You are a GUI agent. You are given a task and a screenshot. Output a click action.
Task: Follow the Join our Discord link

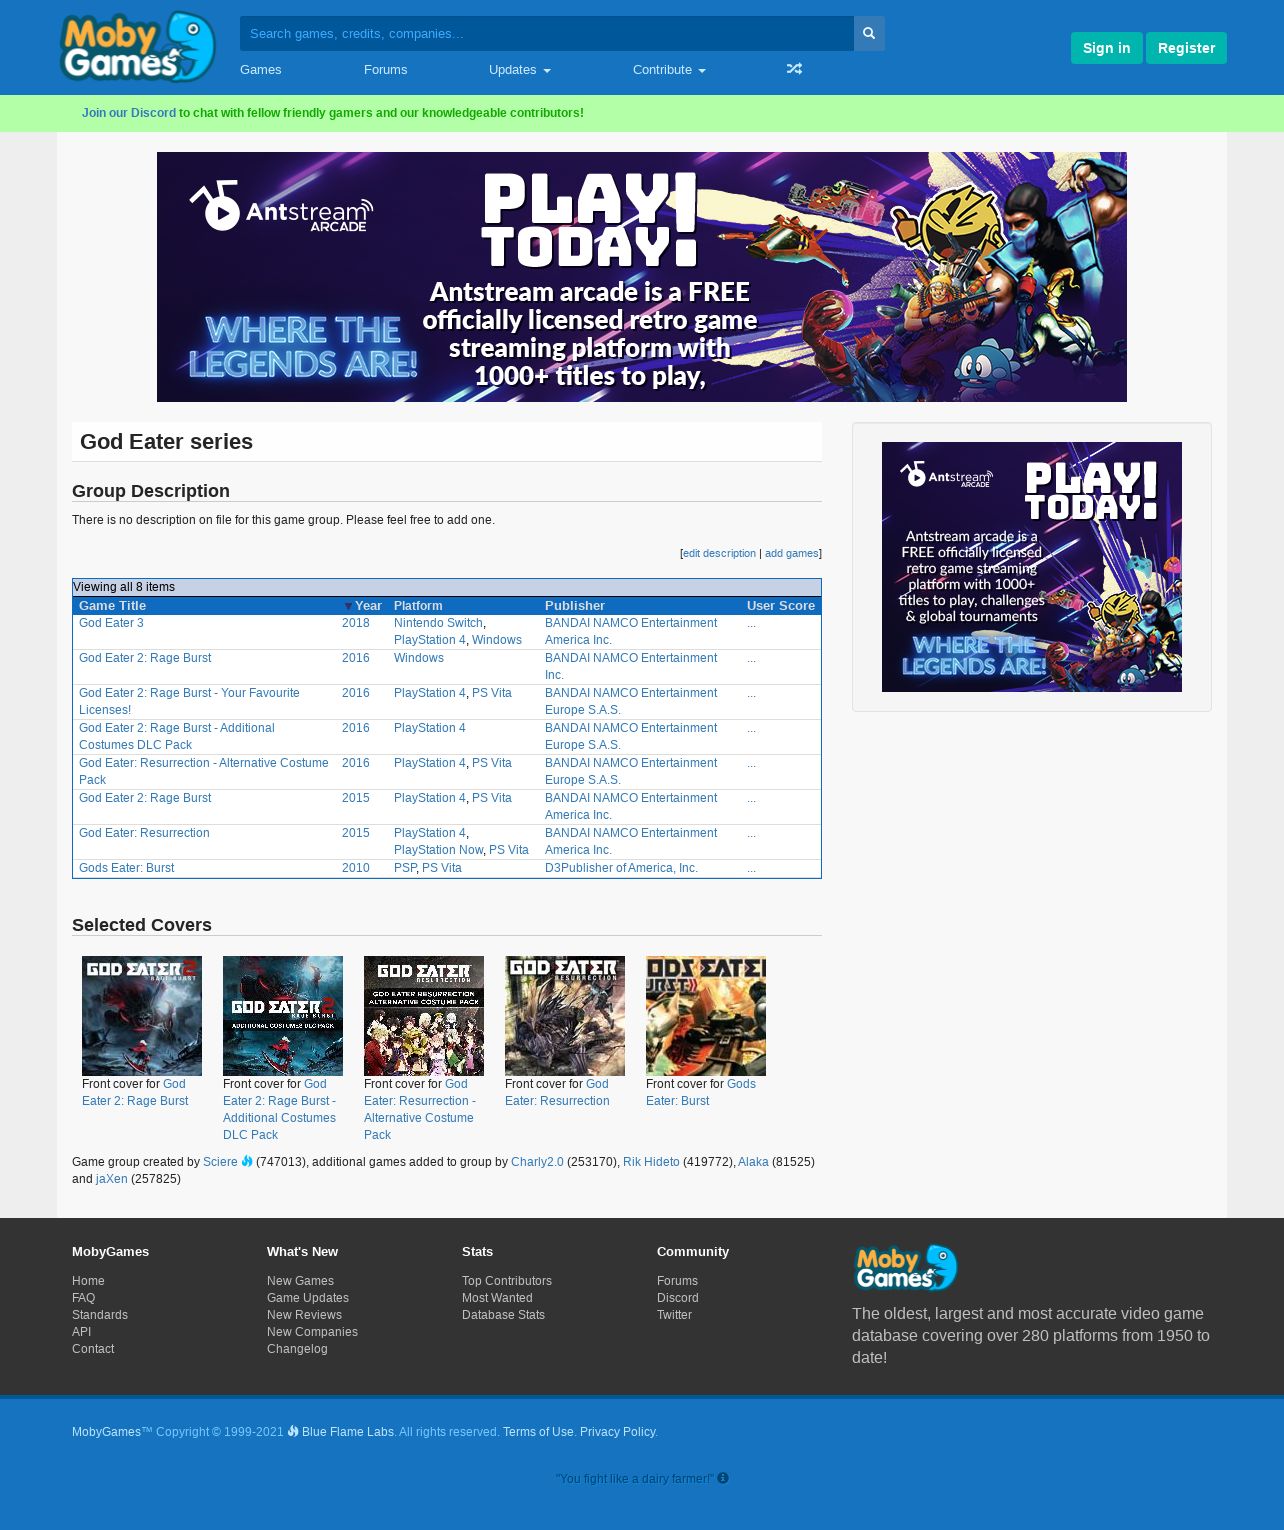(x=129, y=113)
